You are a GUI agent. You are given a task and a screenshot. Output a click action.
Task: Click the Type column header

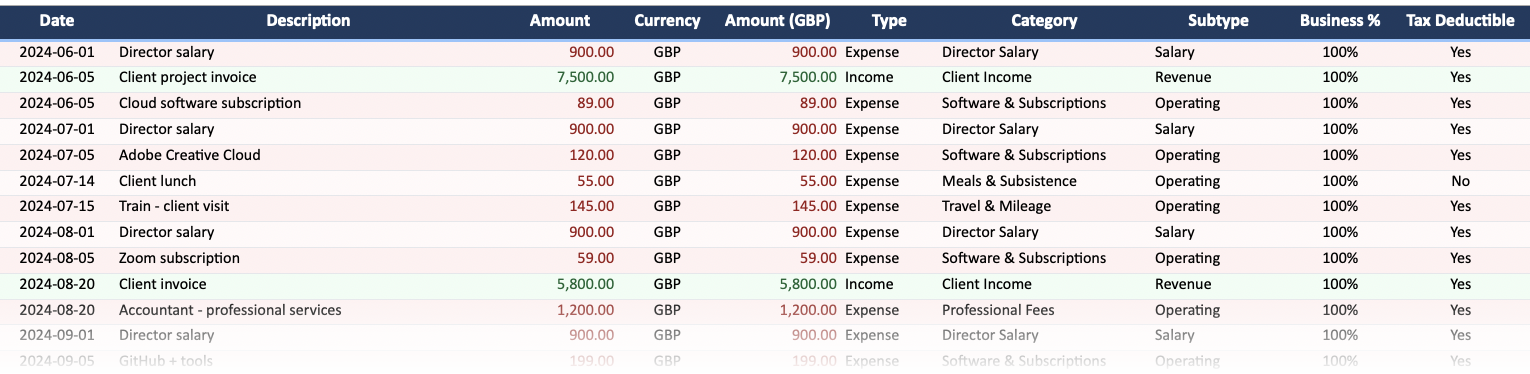(x=889, y=20)
